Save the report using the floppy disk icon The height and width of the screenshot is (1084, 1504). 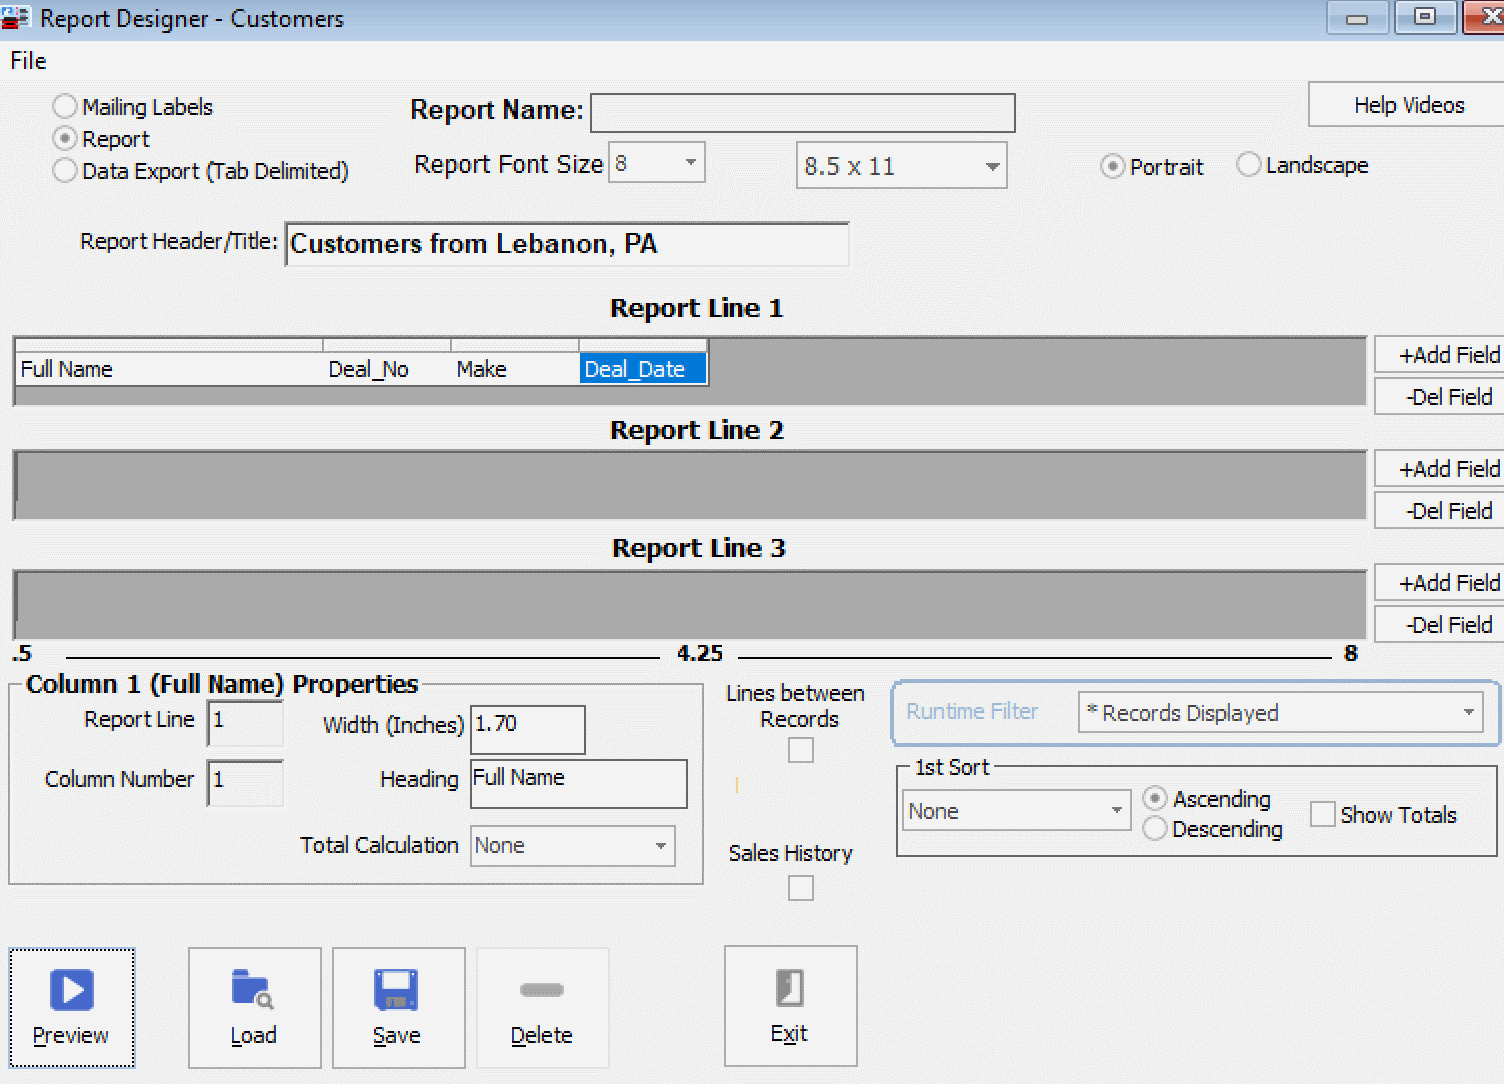pos(397,990)
